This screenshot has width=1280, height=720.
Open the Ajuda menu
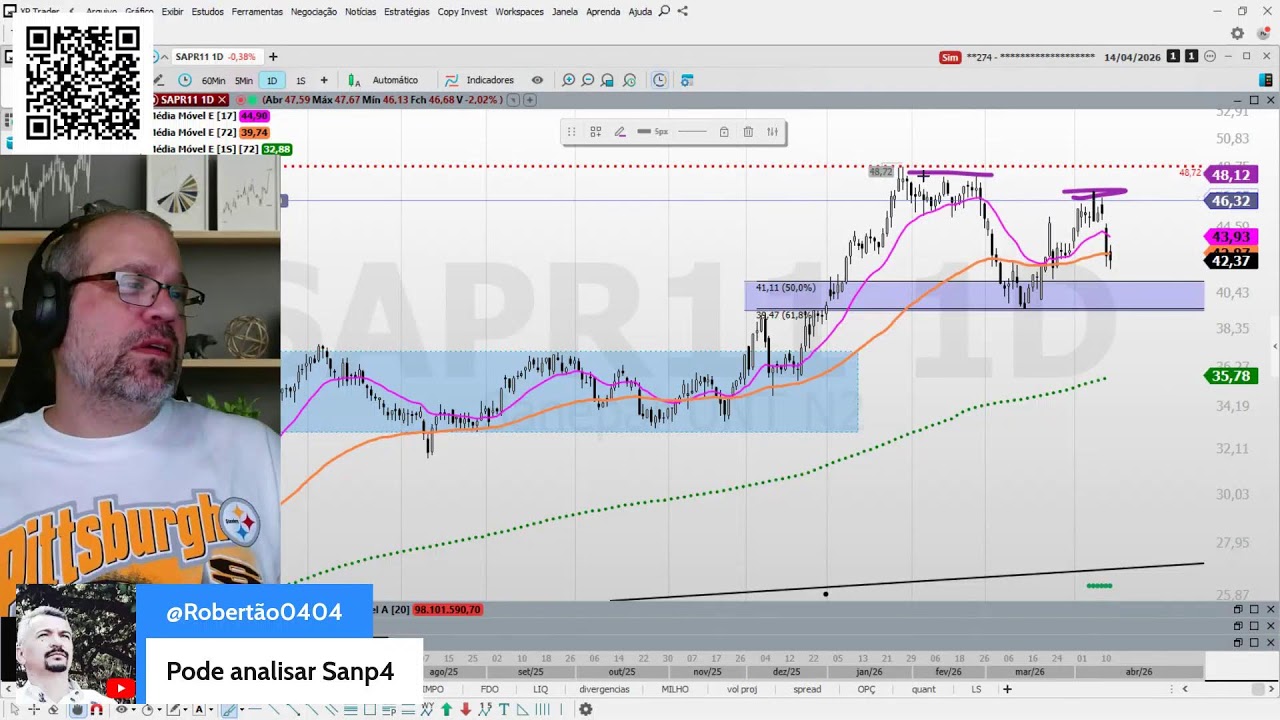click(x=640, y=12)
